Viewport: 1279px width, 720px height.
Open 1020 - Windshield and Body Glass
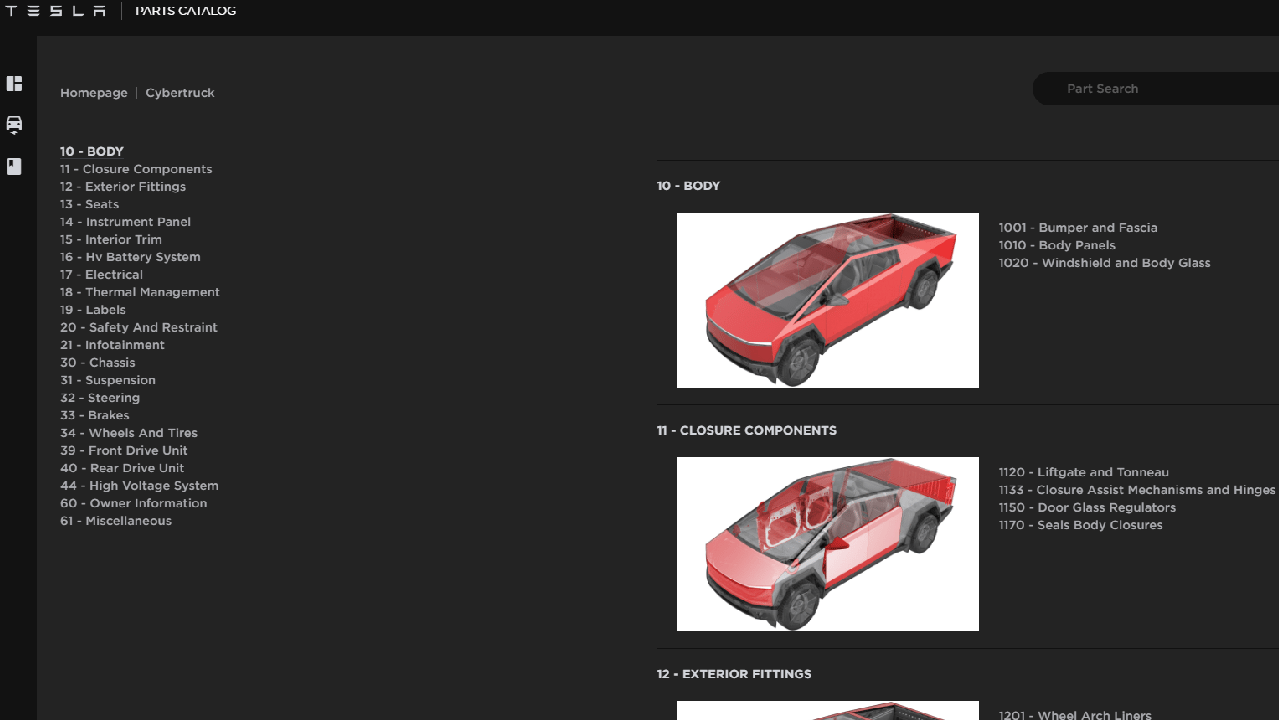[x=1104, y=263]
